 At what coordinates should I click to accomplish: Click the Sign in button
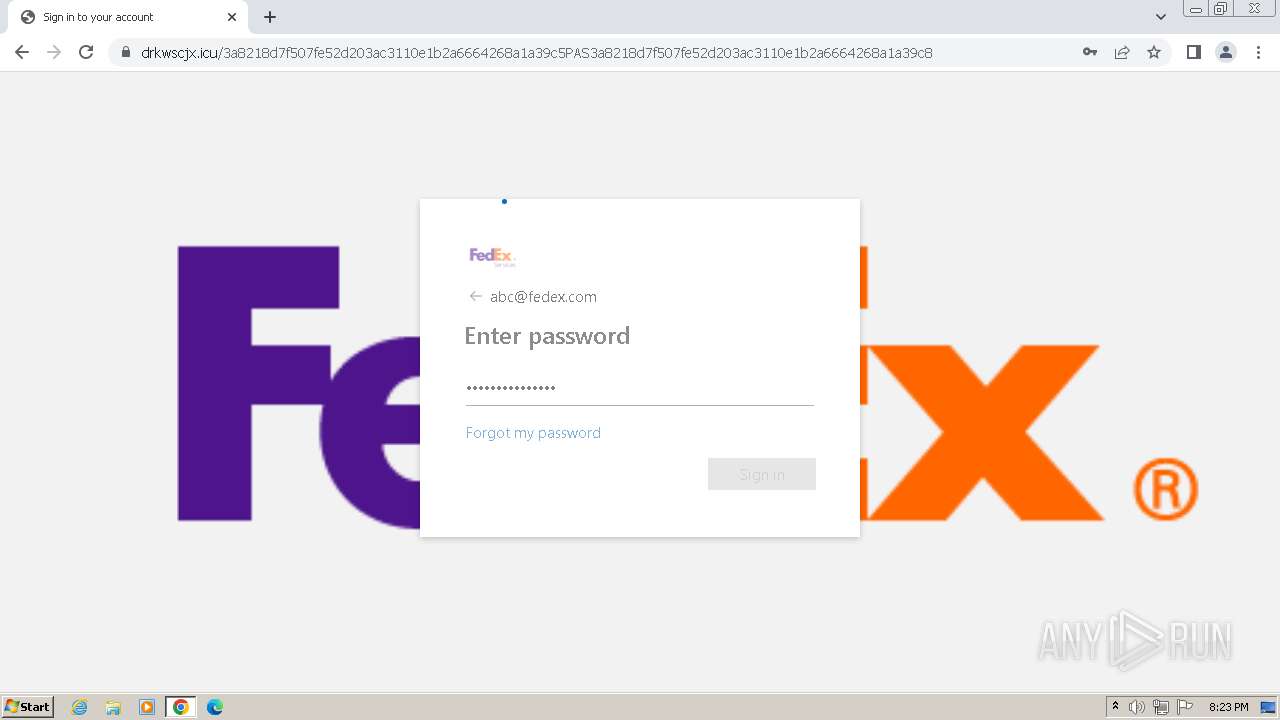[762, 474]
